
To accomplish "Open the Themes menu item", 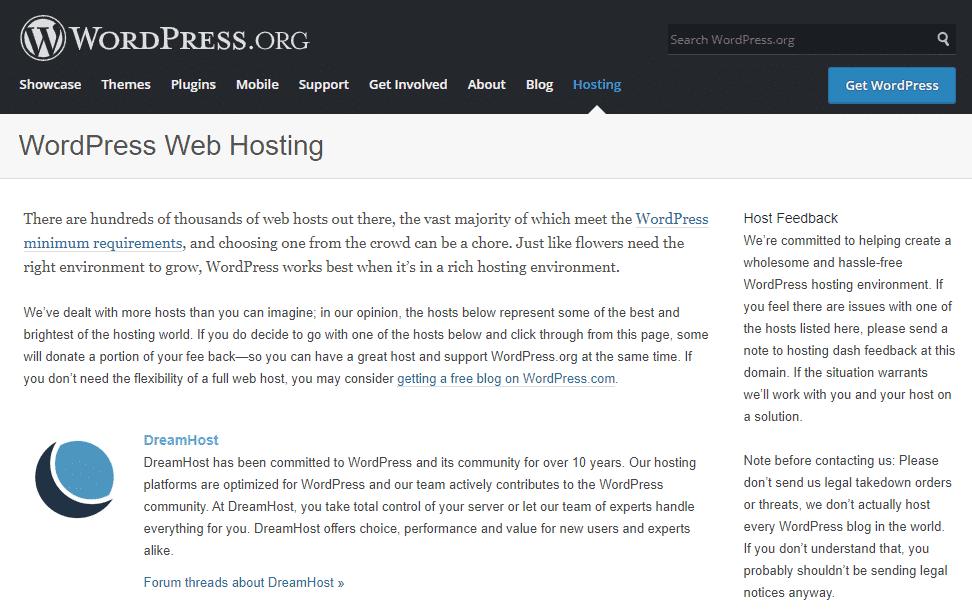I will 126,85.
